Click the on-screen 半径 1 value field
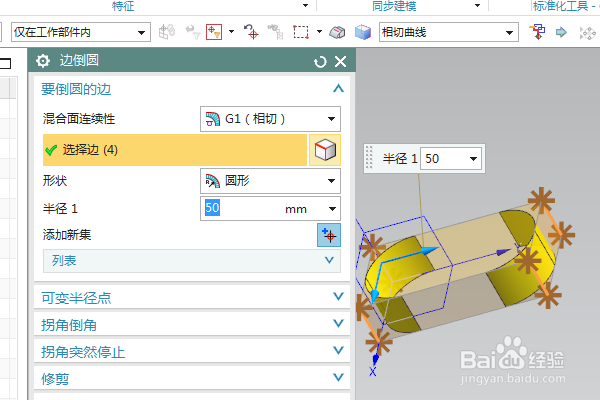Image resolution: width=600 pixels, height=400 pixels. coord(443,158)
